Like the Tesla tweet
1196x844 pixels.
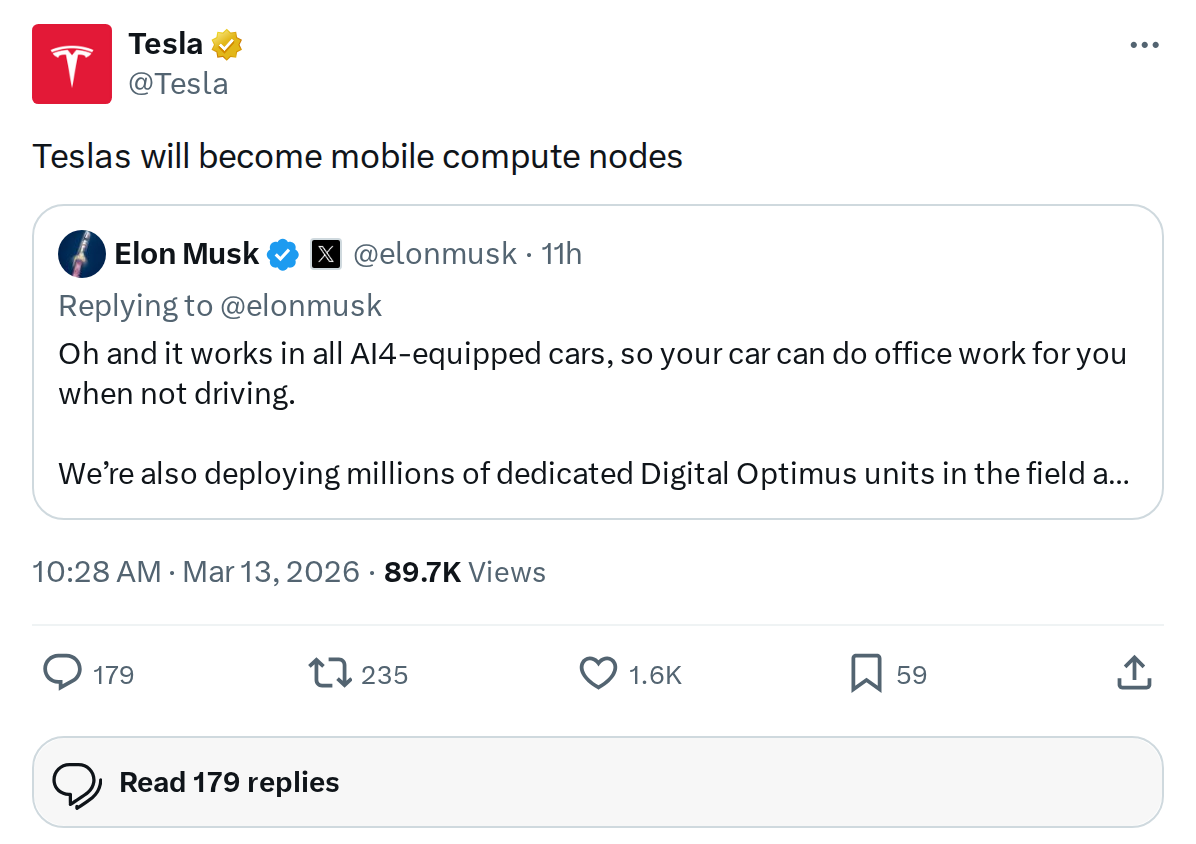(597, 673)
